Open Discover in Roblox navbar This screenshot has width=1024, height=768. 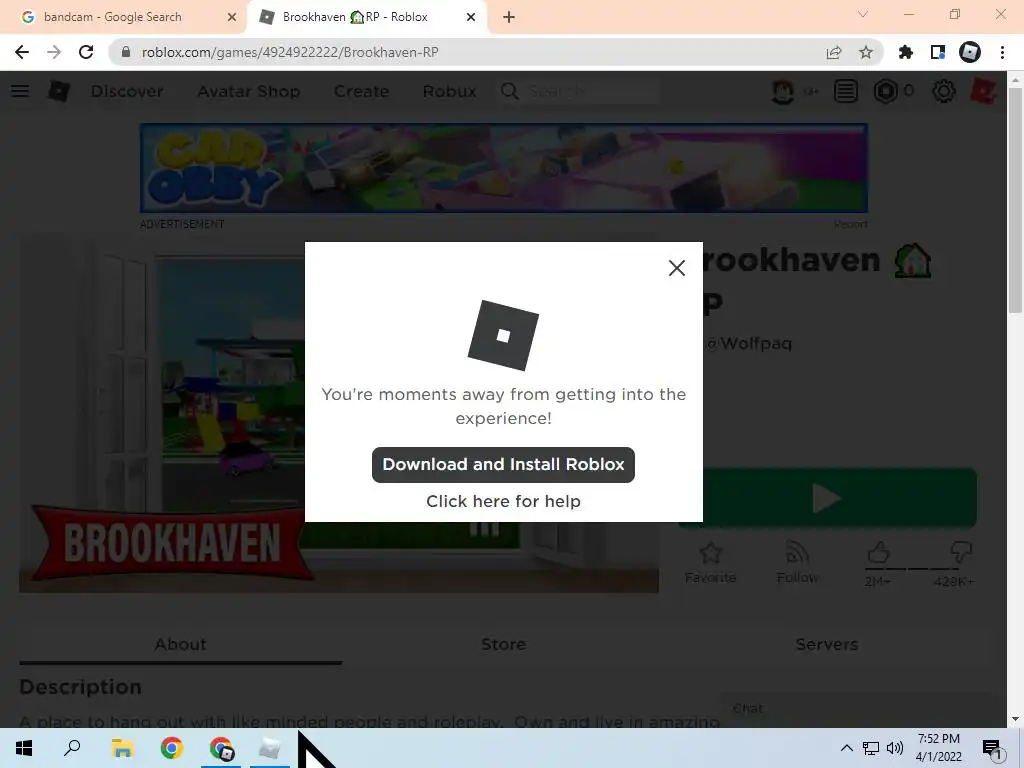pyautogui.click(x=127, y=91)
